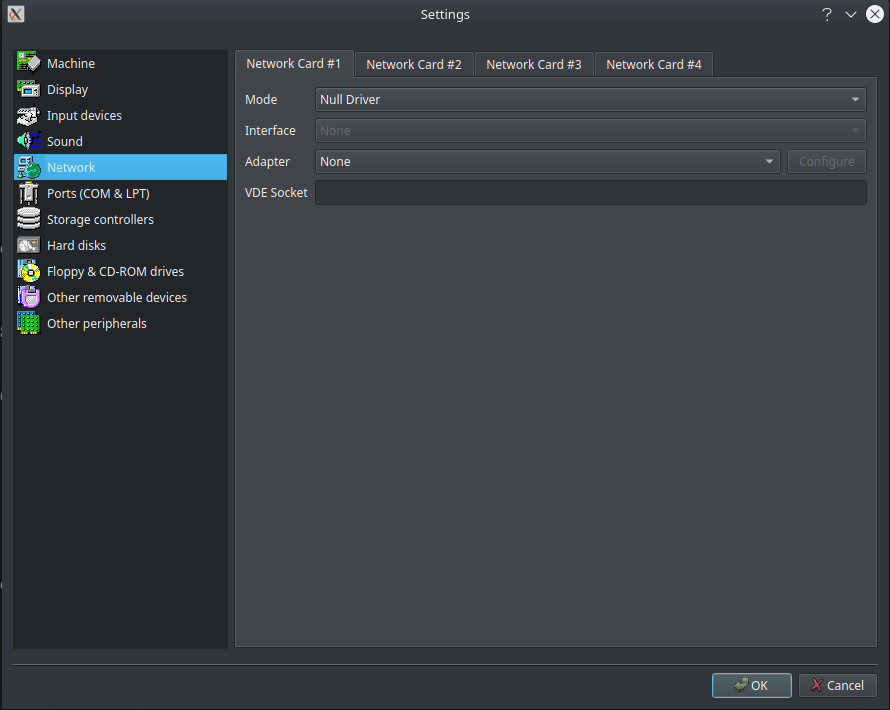
Task: Click the Settings window title
Action: 445,14
